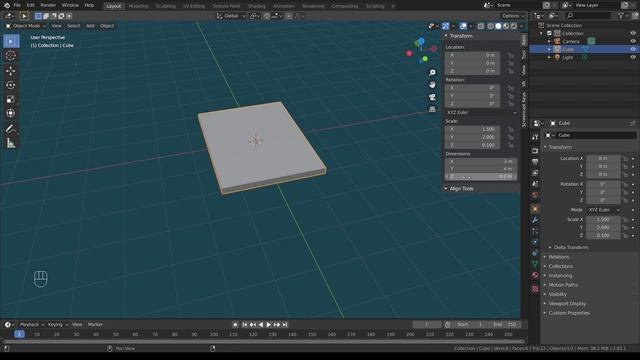The image size is (640, 360).
Task: Select the Move tool
Action: [x=11, y=71]
